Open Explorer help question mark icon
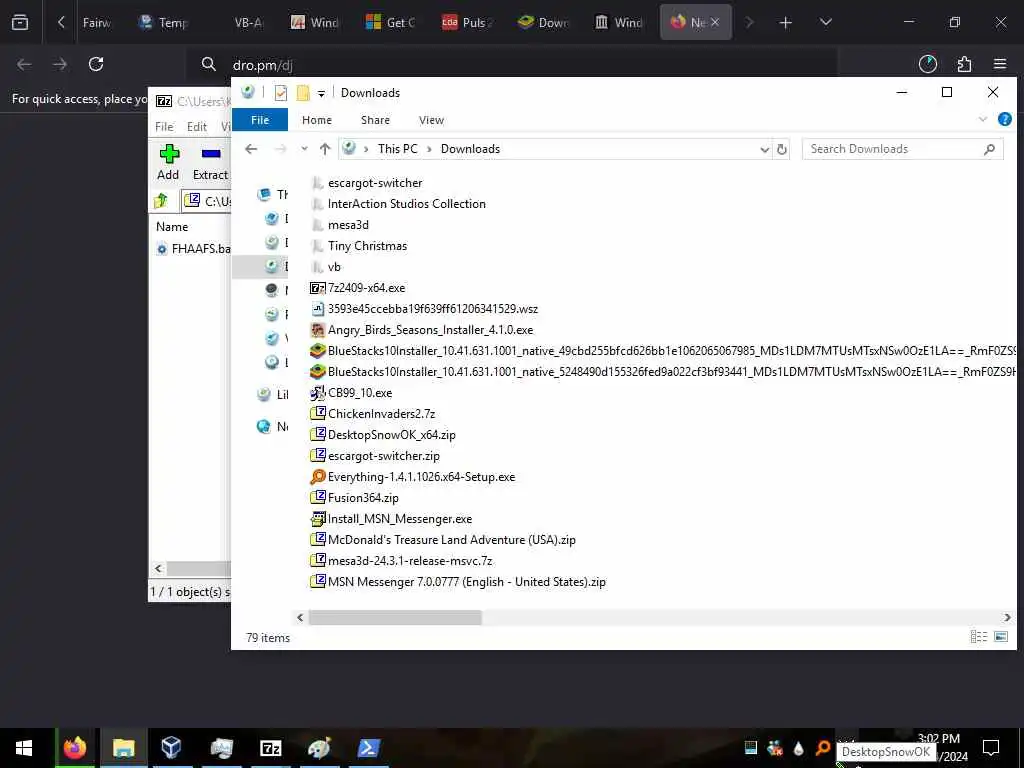Image resolution: width=1024 pixels, height=768 pixels. pyautogui.click(x=1004, y=120)
